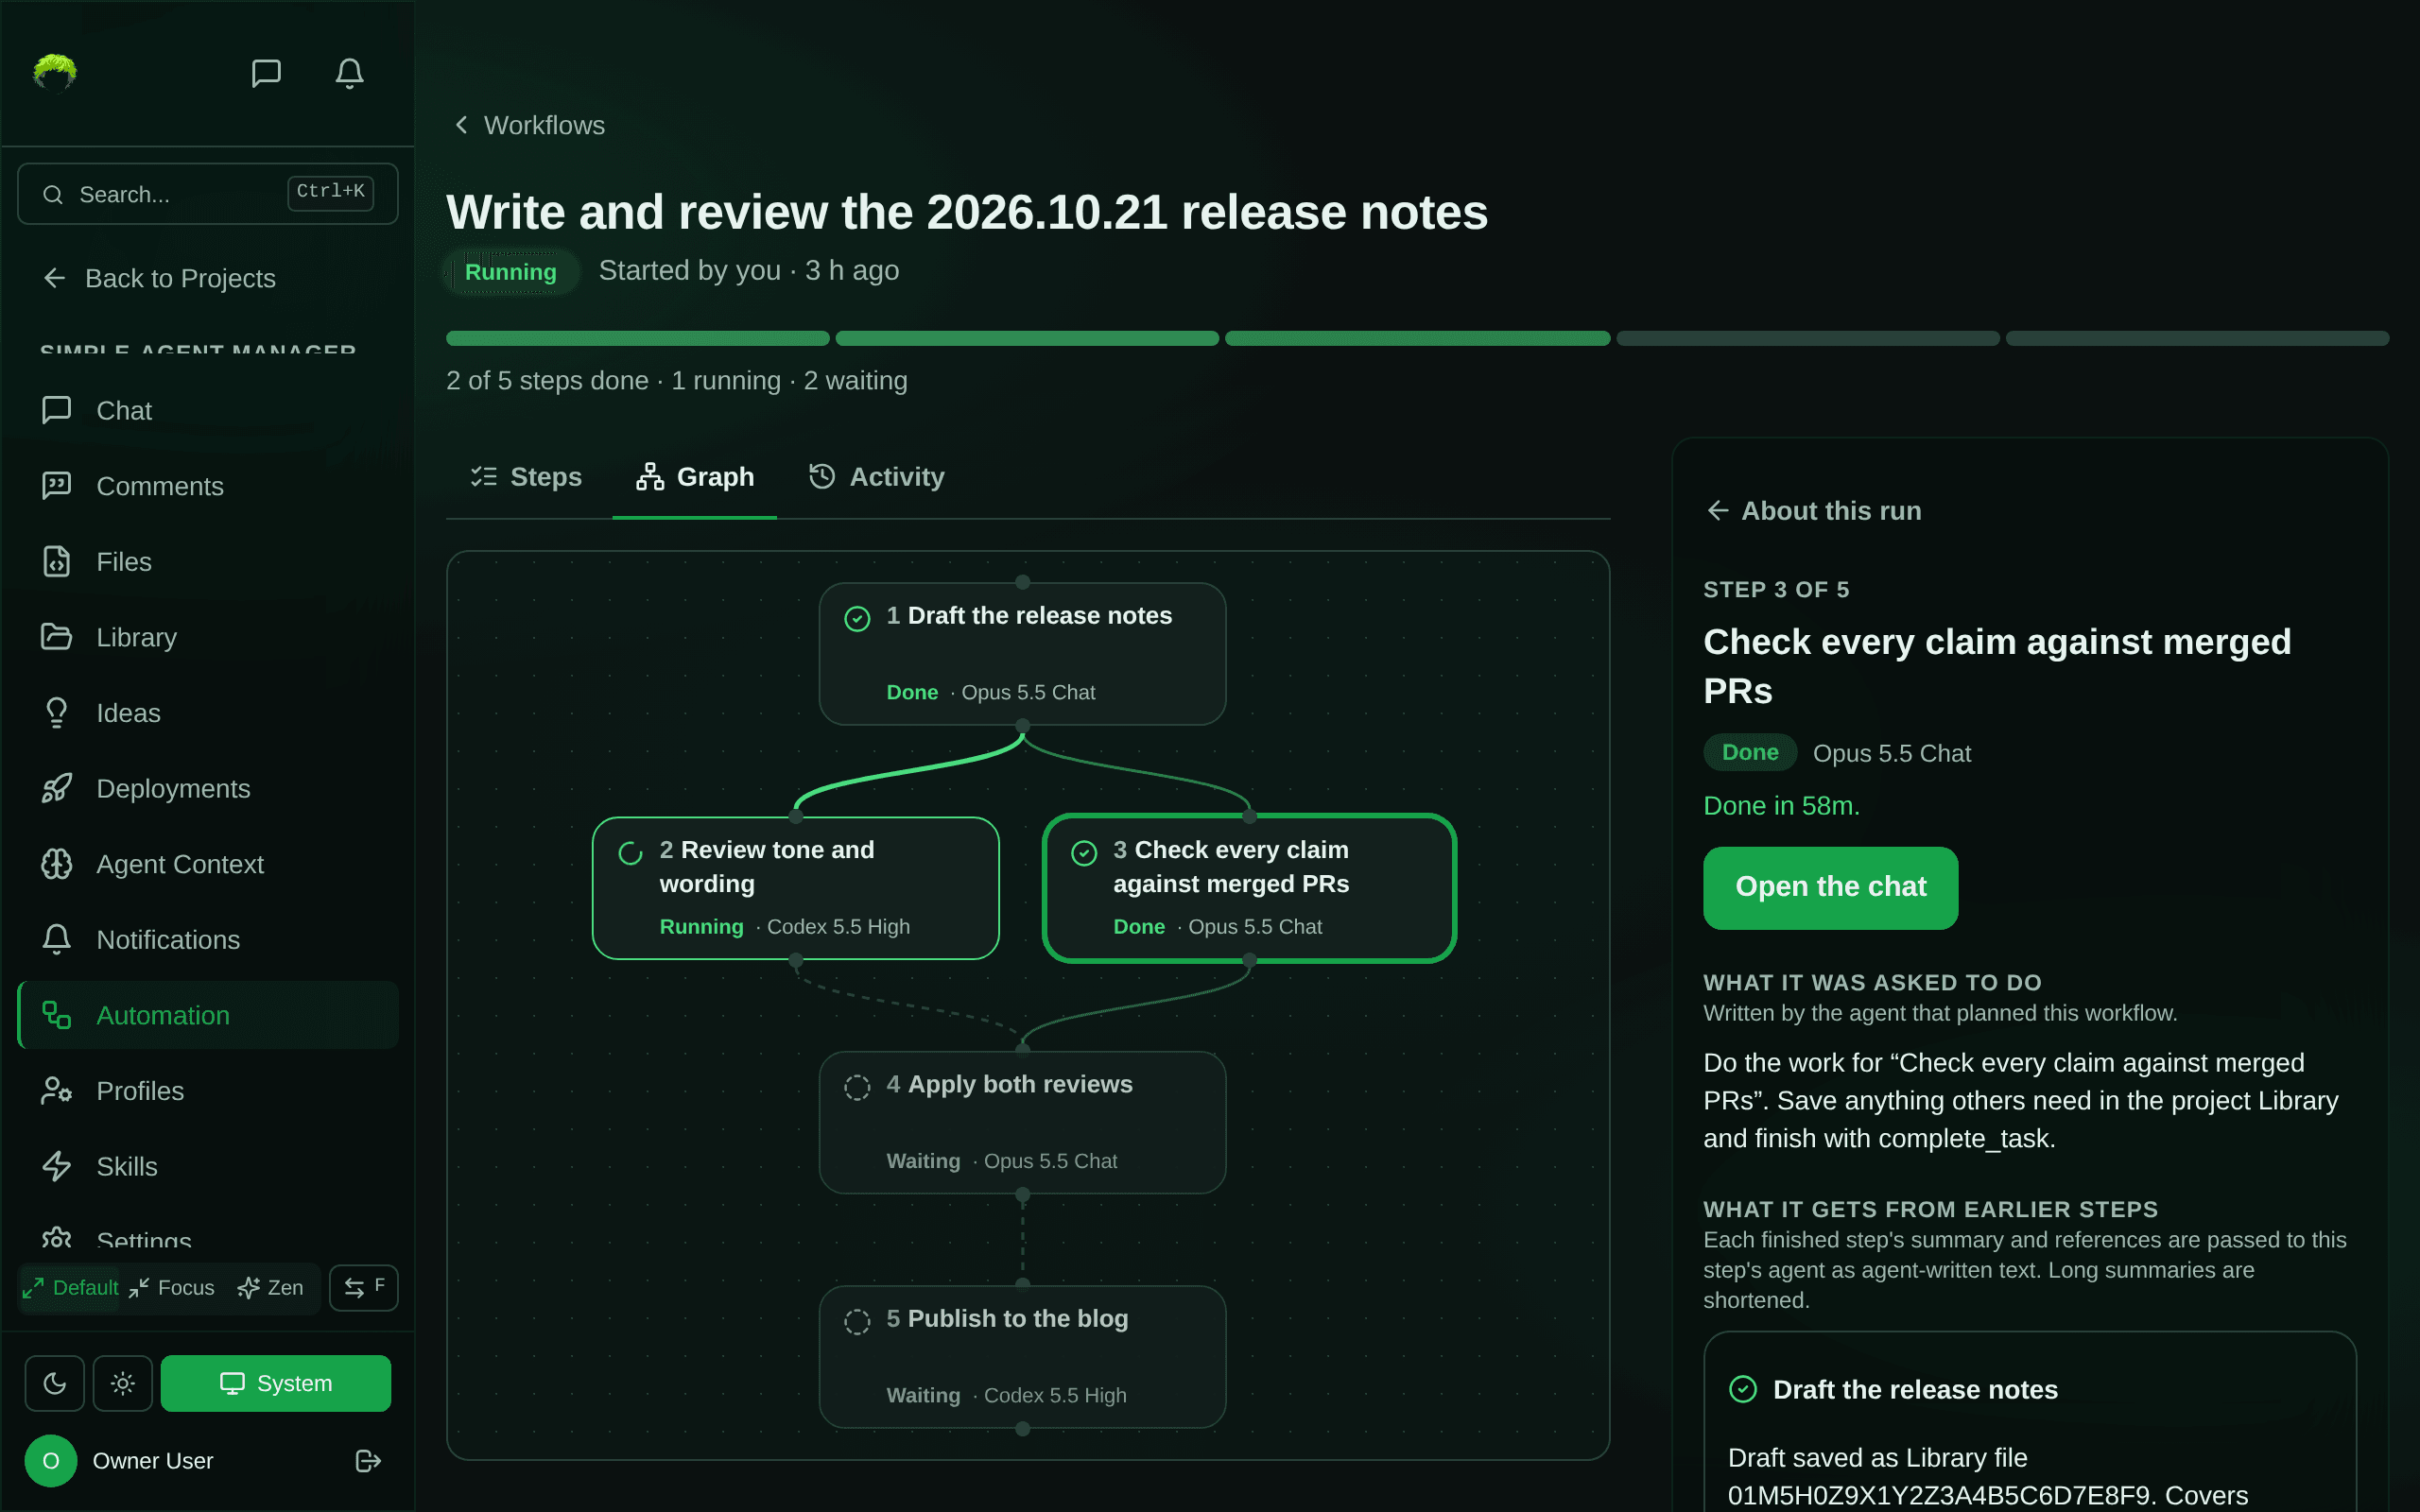Switch to the Steps tab
This screenshot has height=1512, width=2420.
(527, 477)
